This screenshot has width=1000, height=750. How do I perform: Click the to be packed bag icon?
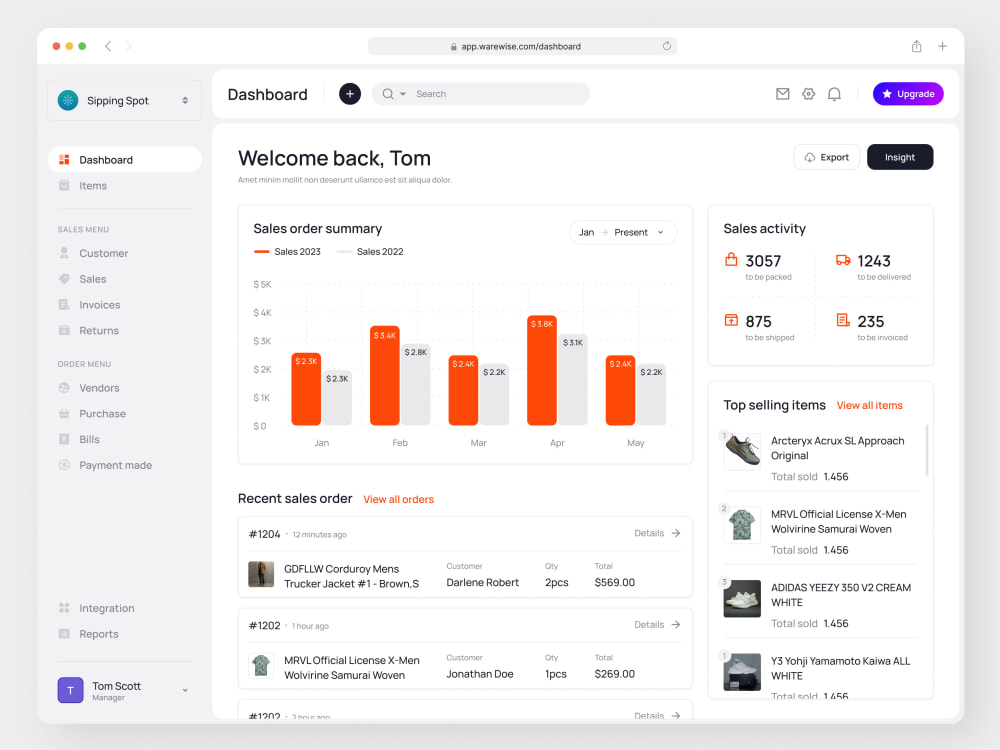point(731,260)
